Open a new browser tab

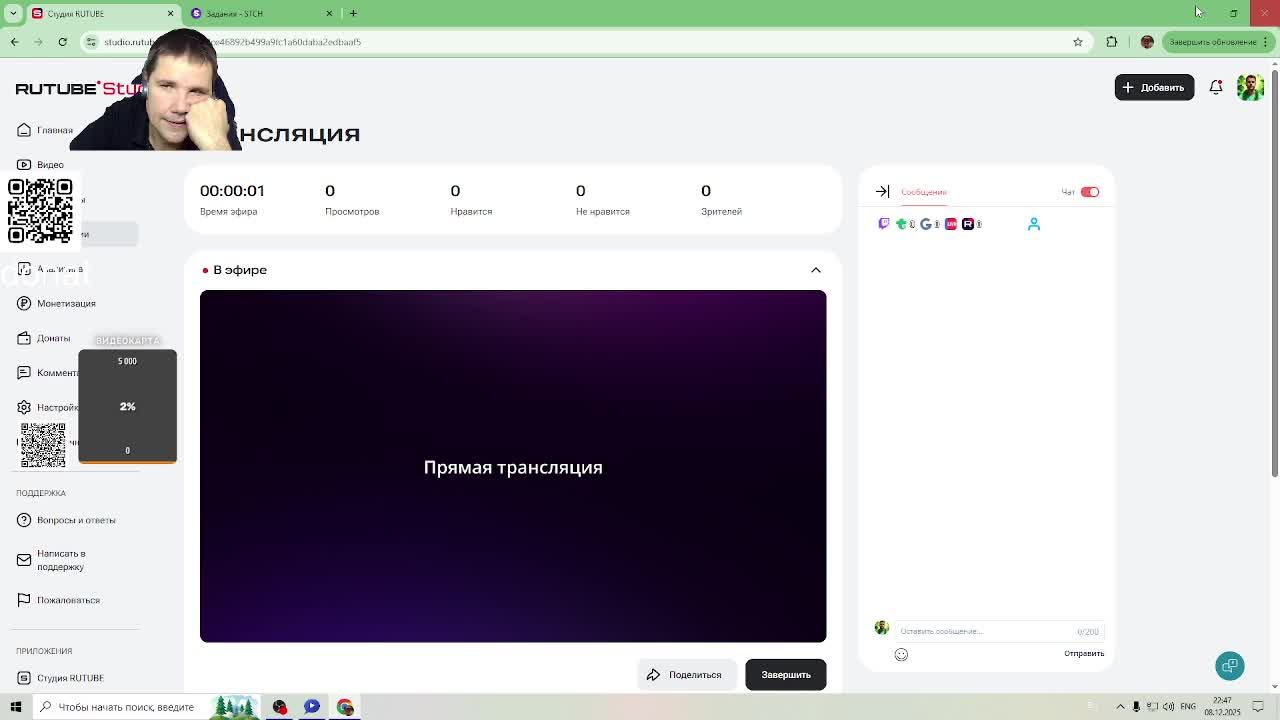[x=353, y=13]
